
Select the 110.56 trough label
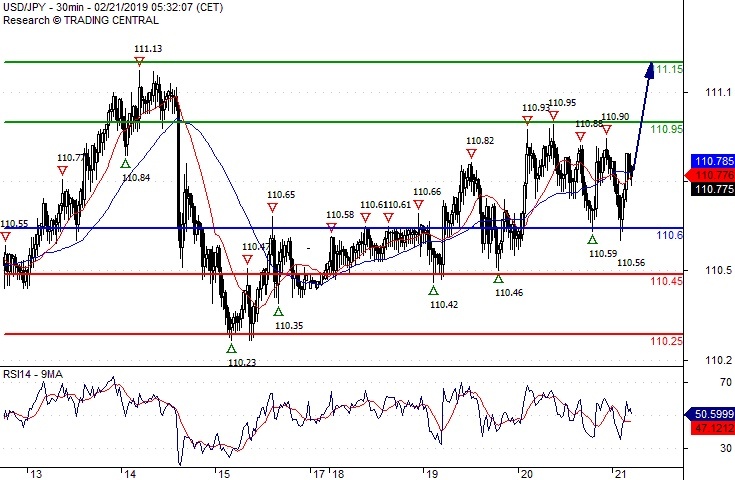point(631,262)
